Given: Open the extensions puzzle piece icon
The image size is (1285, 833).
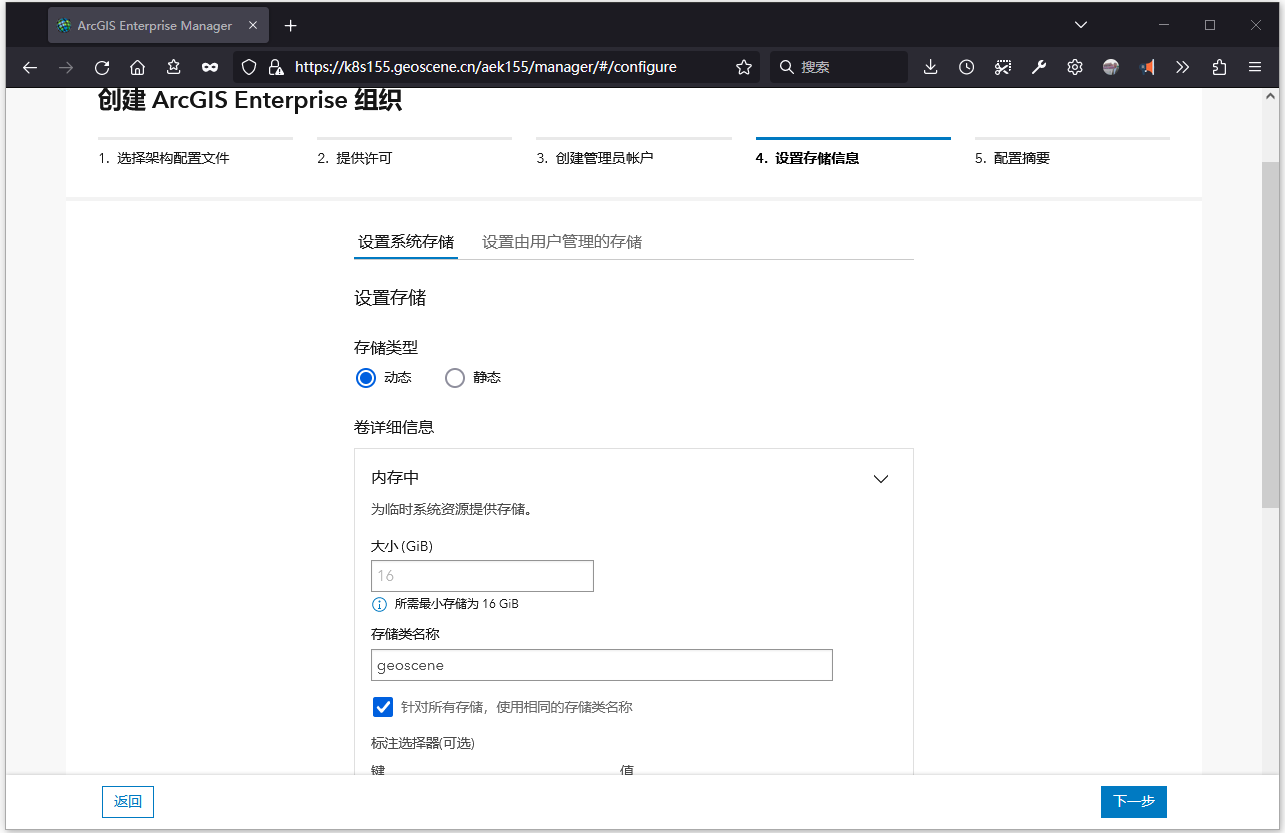Looking at the screenshot, I should [1219, 67].
